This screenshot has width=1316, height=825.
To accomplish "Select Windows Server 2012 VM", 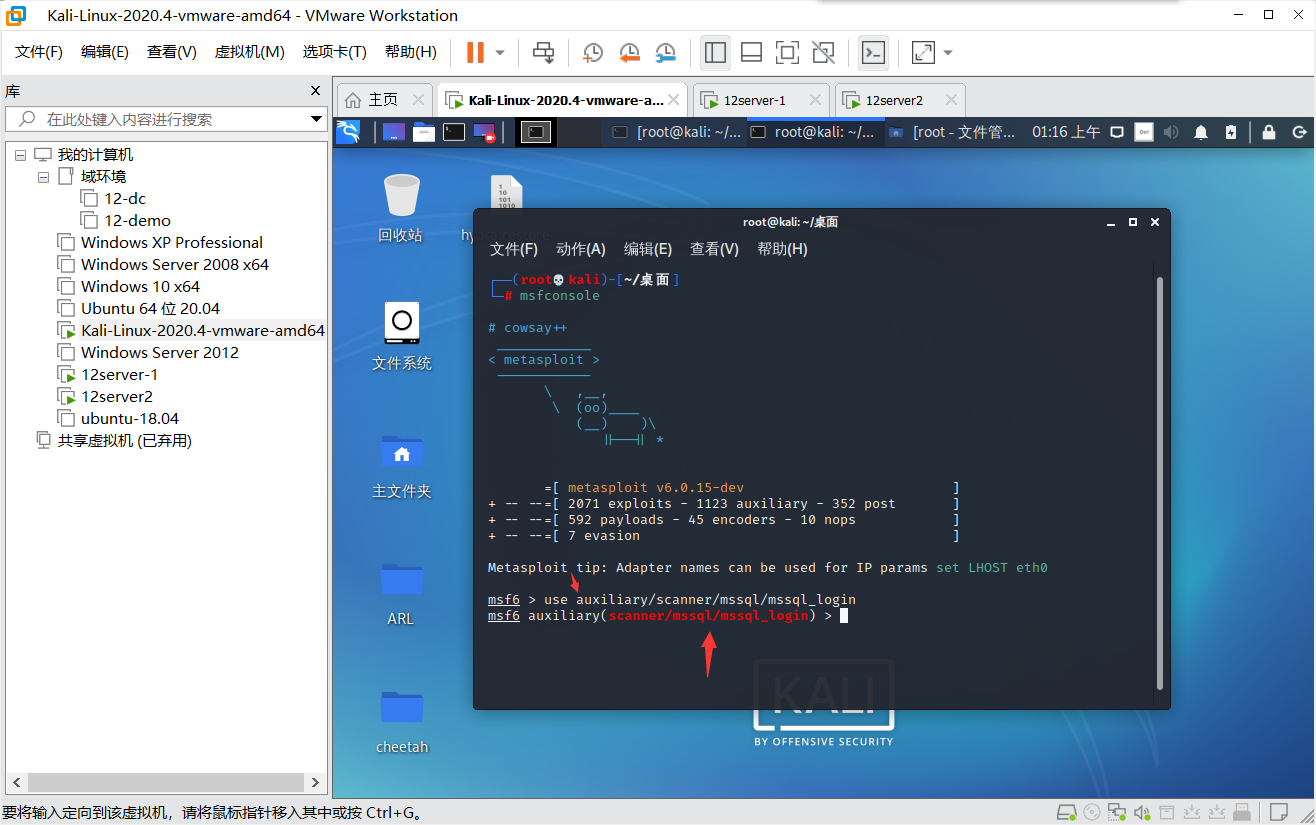I will point(159,353).
